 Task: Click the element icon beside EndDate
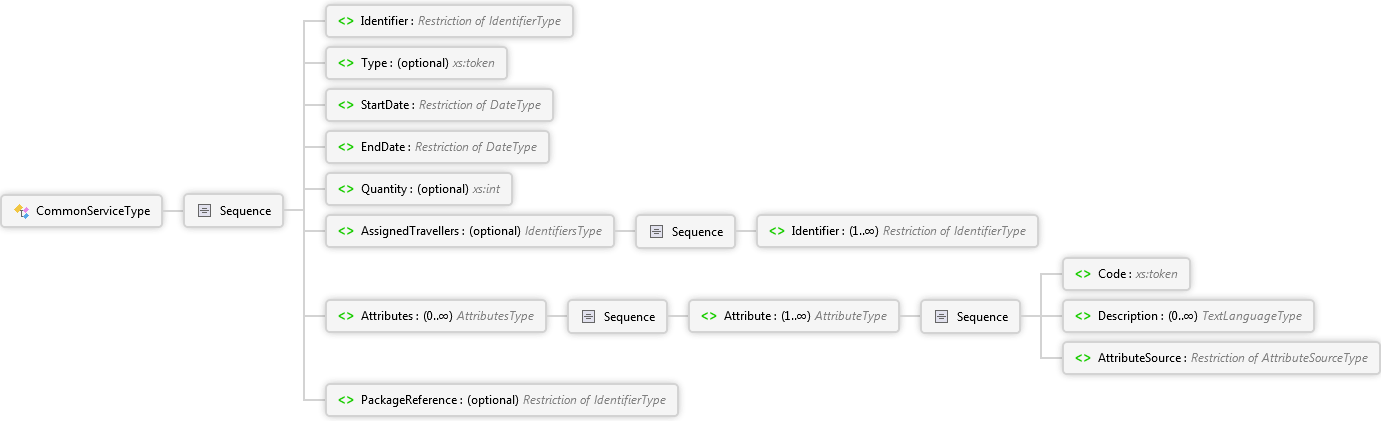pos(345,147)
